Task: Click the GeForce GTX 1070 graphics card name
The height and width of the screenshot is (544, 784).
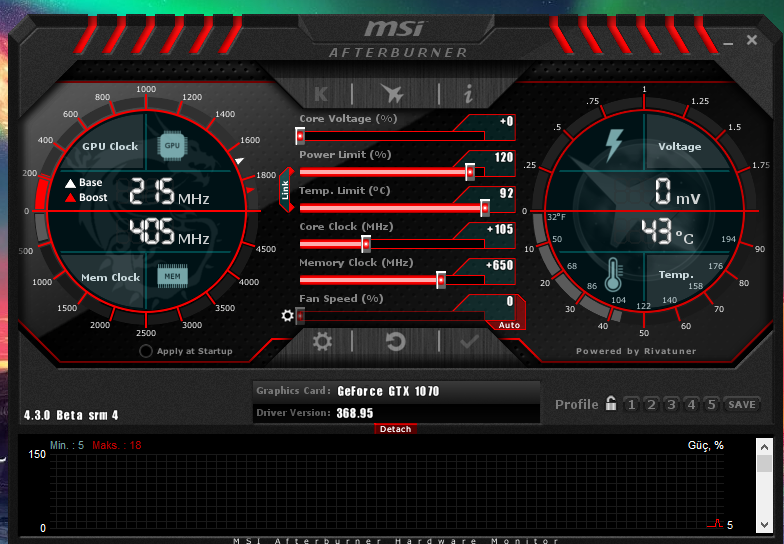Action: [388, 391]
